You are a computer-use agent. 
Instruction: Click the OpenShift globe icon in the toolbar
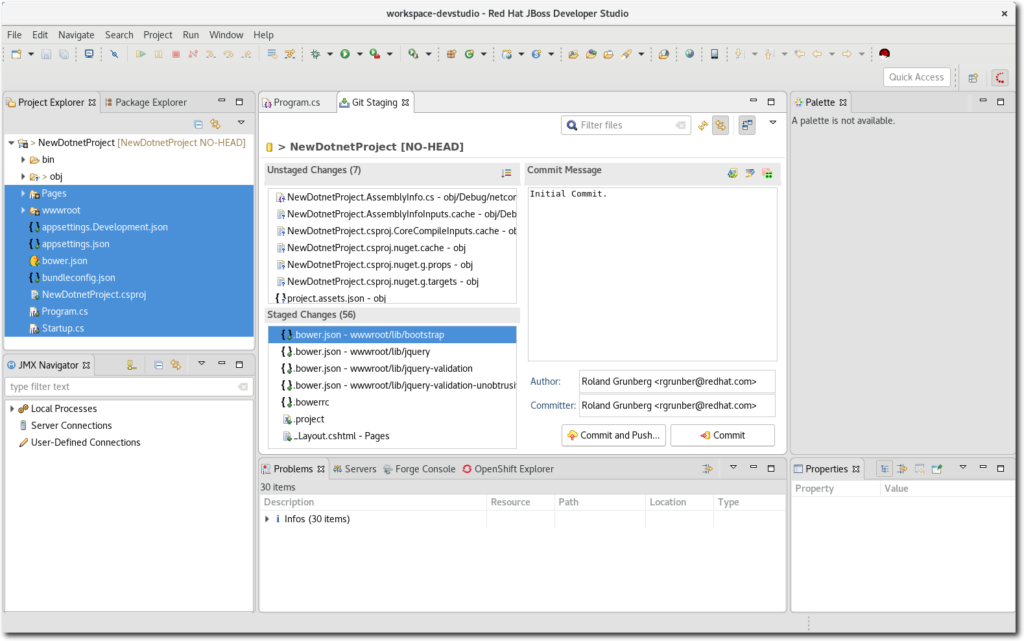(x=688, y=55)
